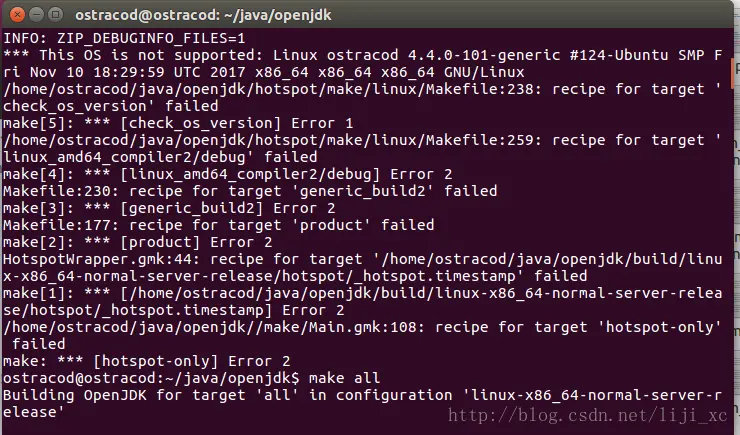
Task: Minimize the terminal window
Action: [36, 15]
